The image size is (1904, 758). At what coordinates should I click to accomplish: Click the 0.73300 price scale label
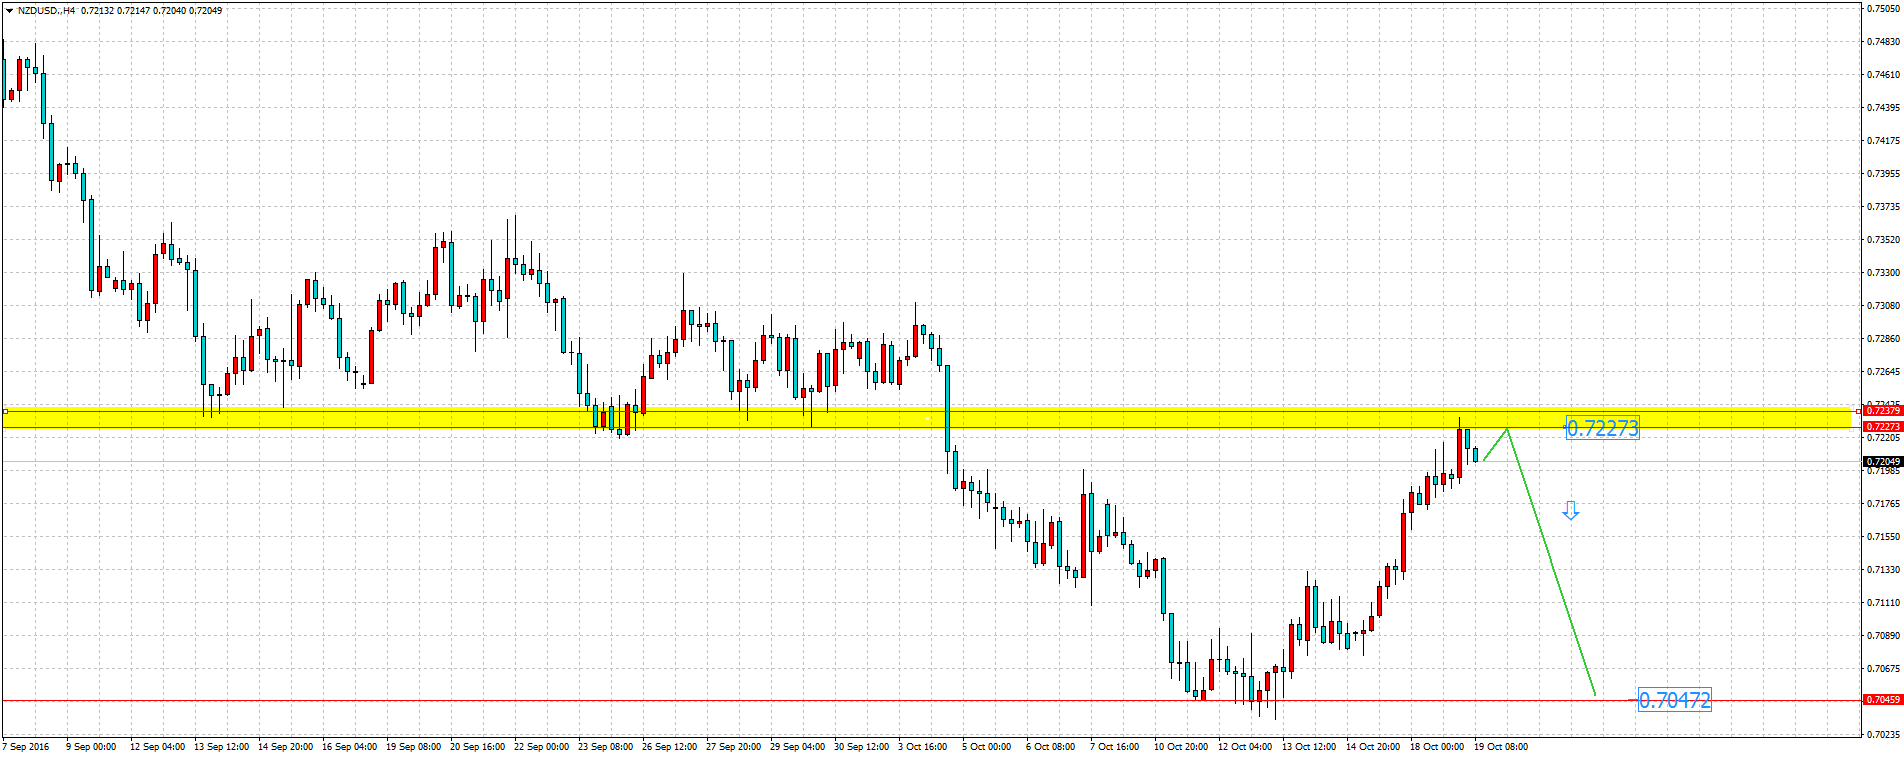pyautogui.click(x=1884, y=272)
